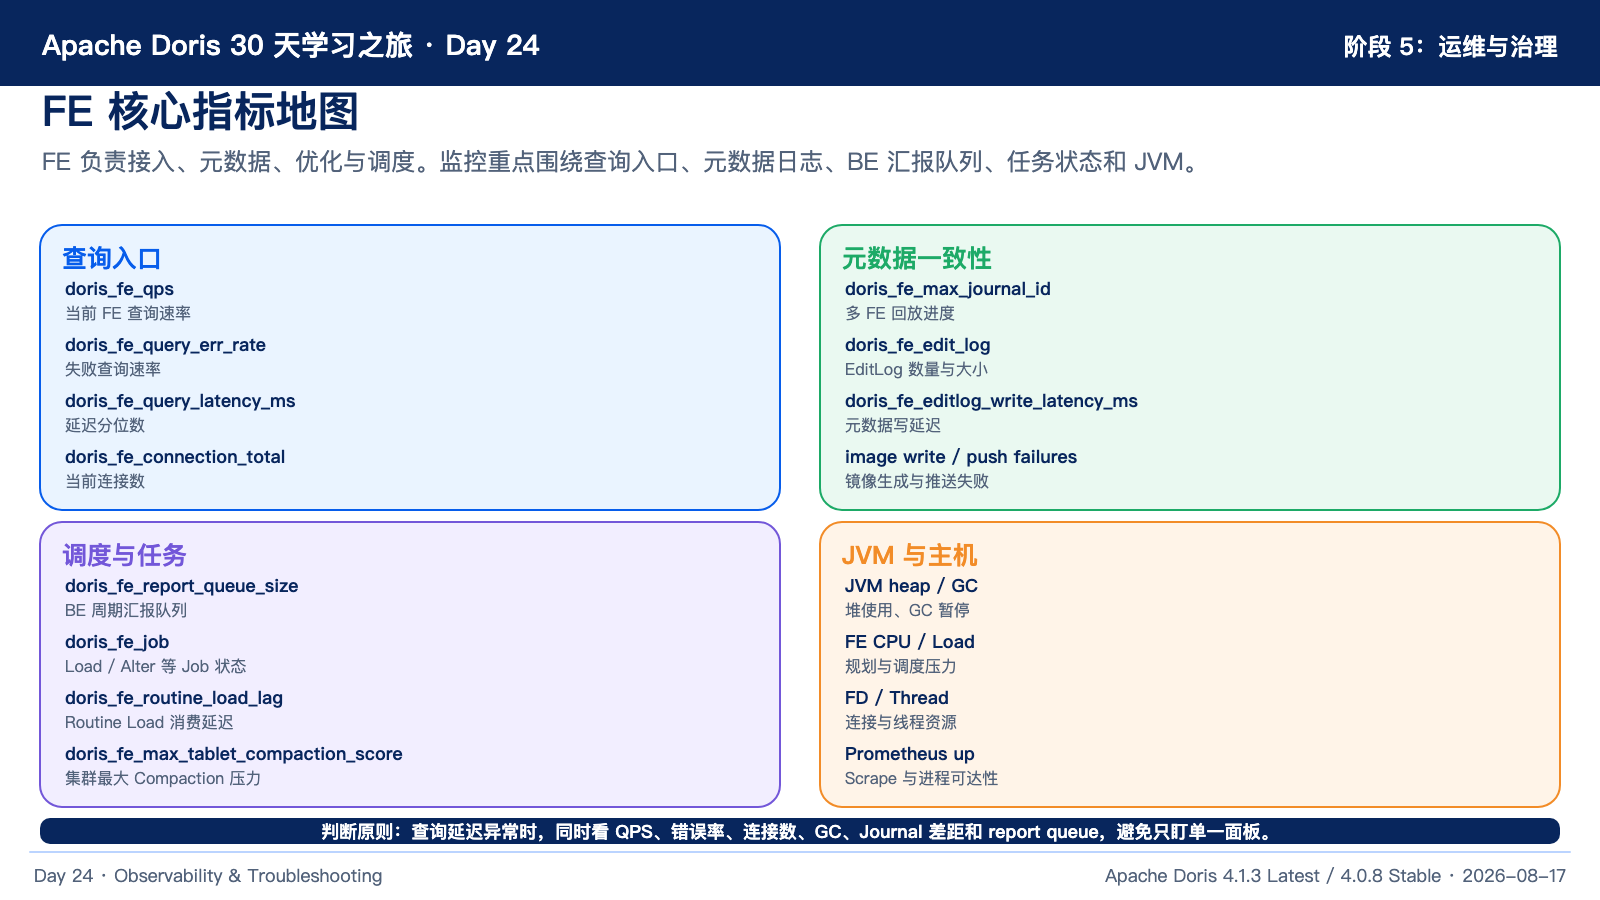Select the item 'image write / push failures'
Screen dimensions: 1600x900
(961, 457)
